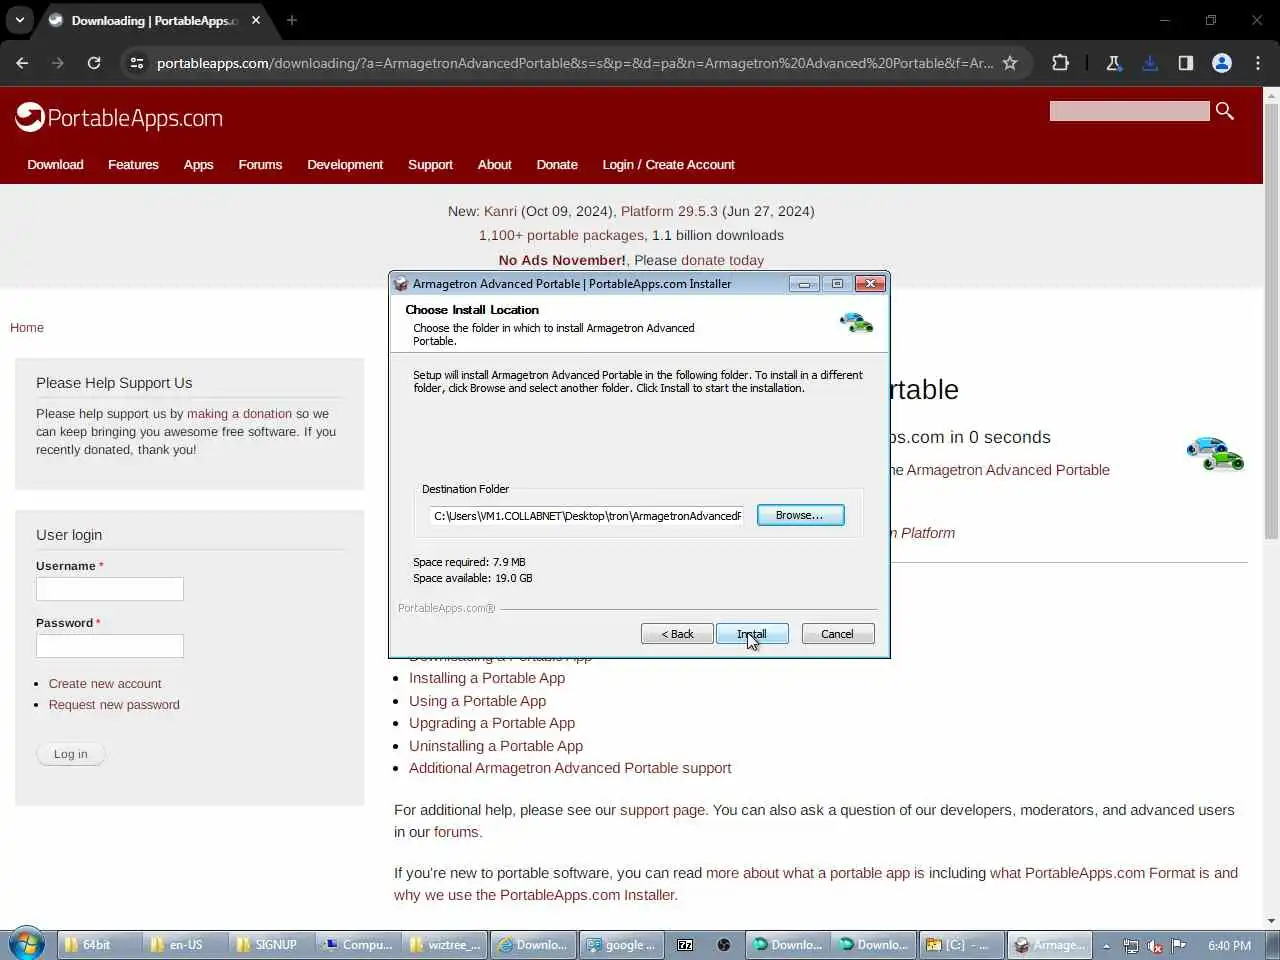Close the Downloading | PortableApps tab
The width and height of the screenshot is (1280, 960).
click(x=256, y=20)
